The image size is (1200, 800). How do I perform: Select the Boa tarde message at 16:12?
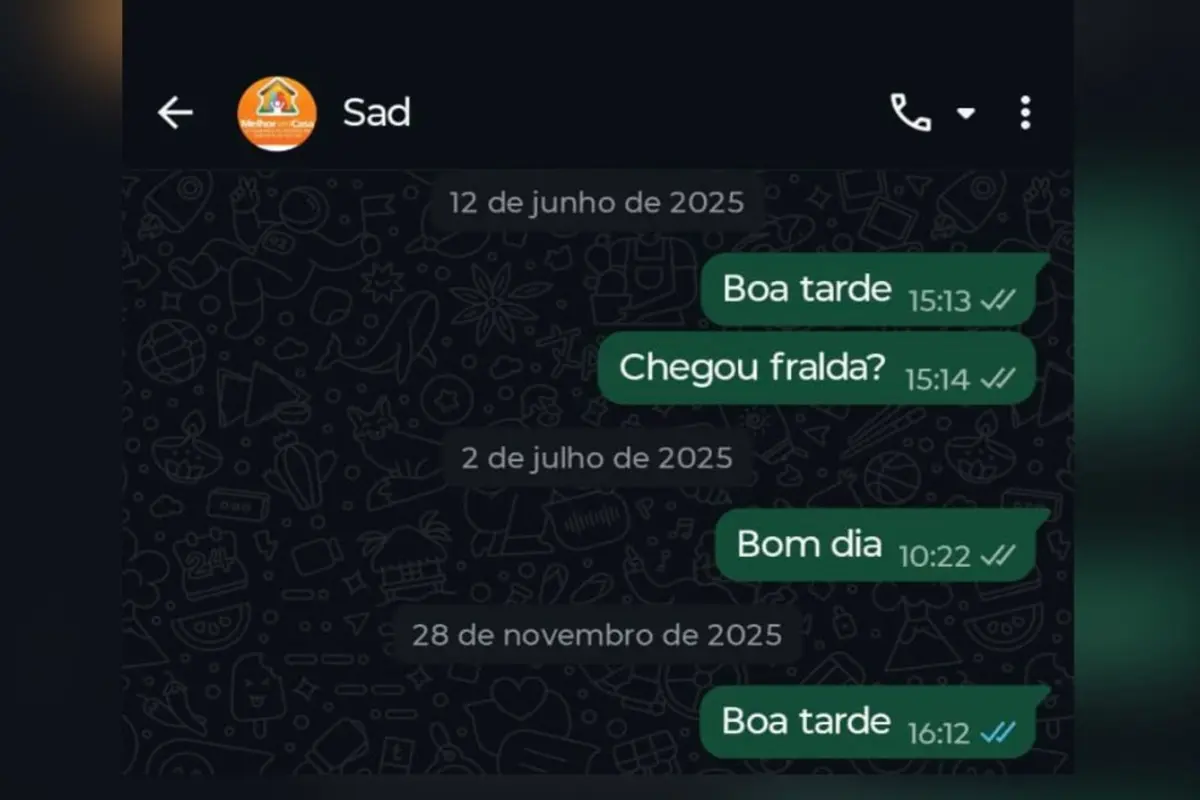click(x=868, y=722)
